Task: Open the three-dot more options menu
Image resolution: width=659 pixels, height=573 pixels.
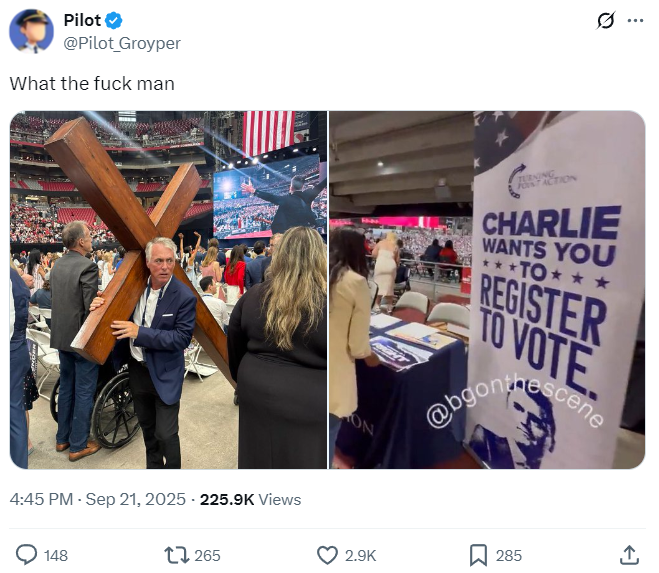Action: [635, 20]
